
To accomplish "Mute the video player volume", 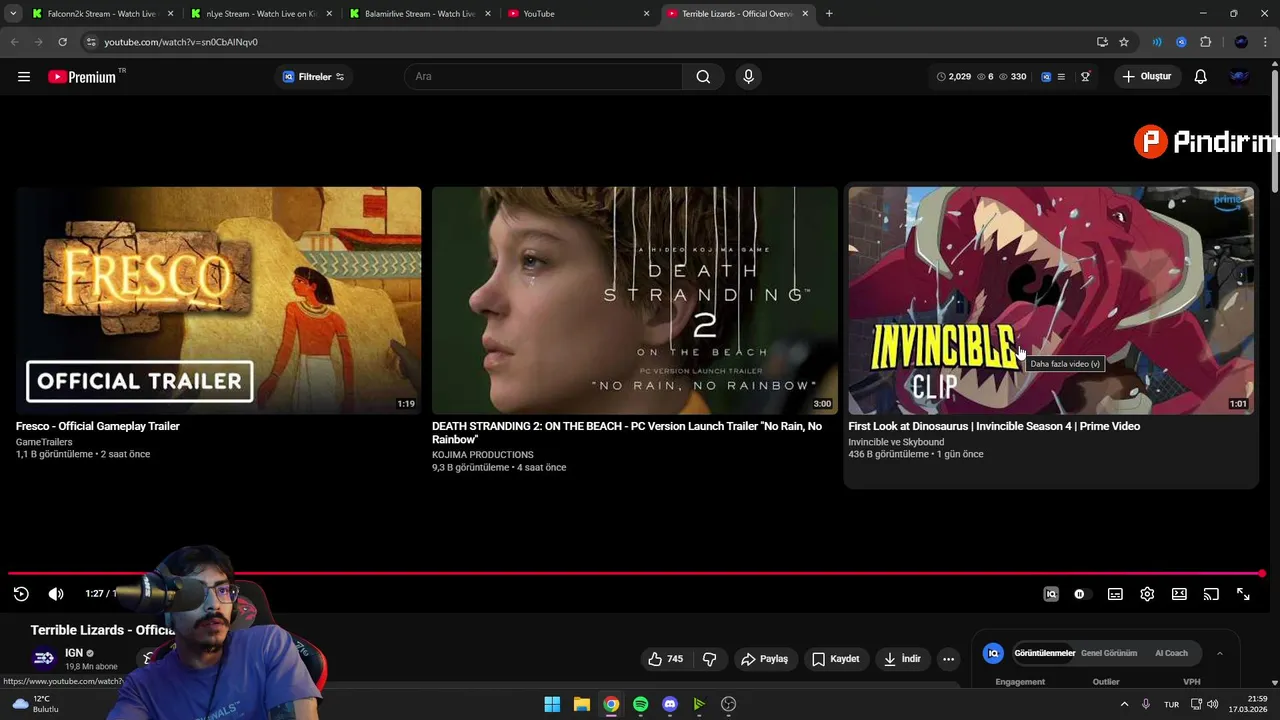I will point(56,594).
